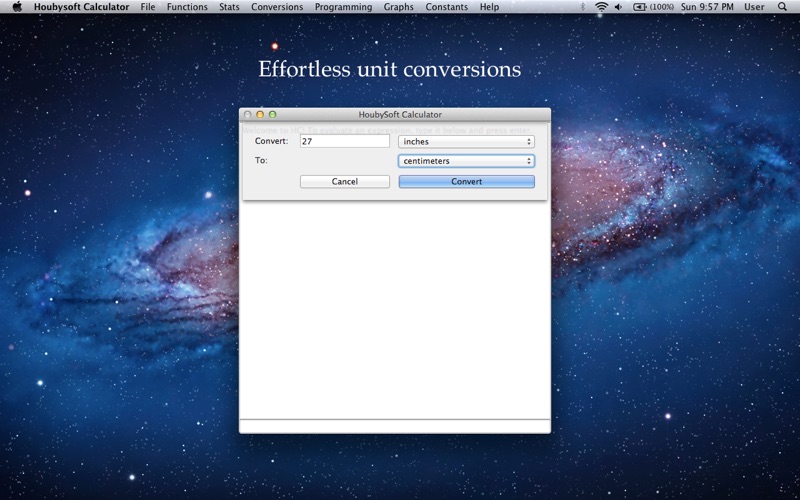
Task: Click the blue Convert button
Action: pyautogui.click(x=466, y=182)
